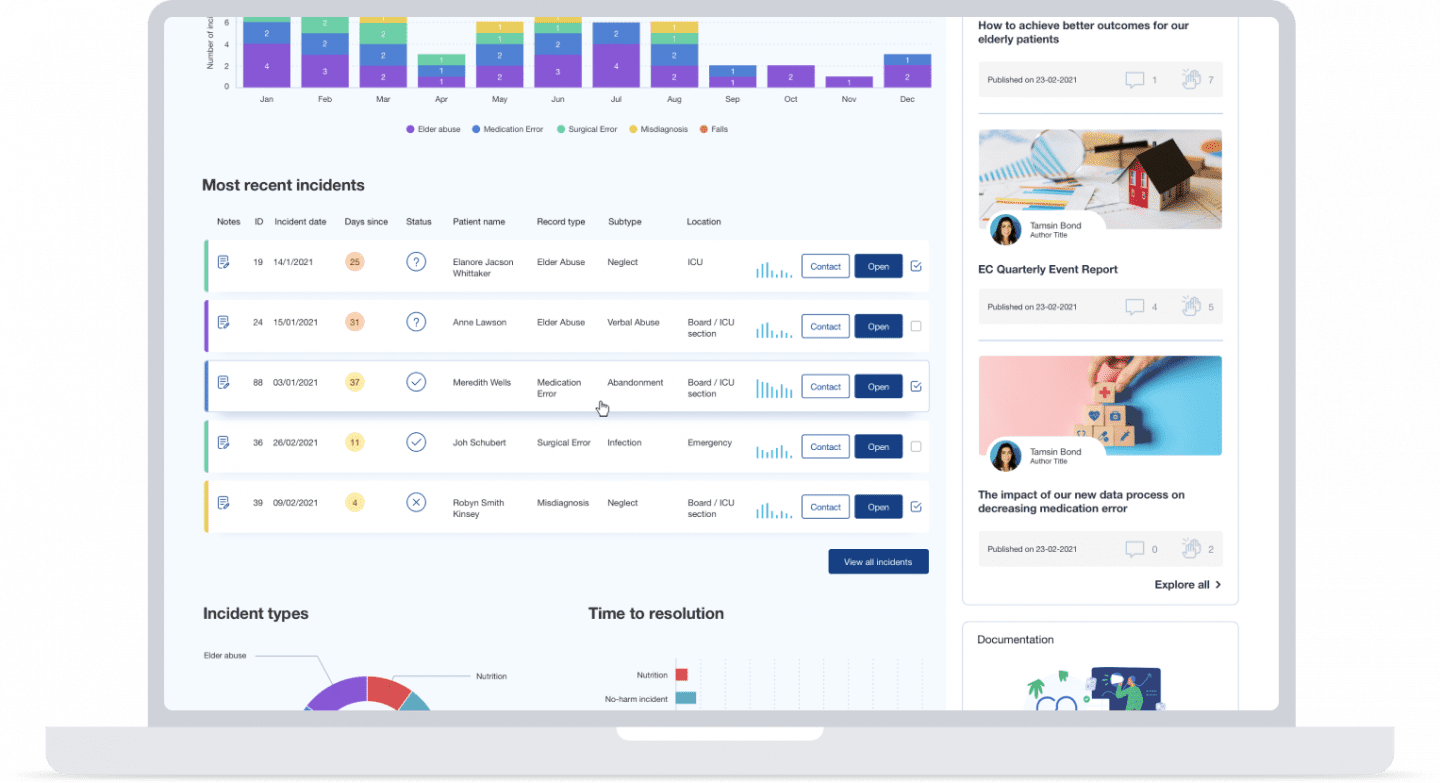1440x783 pixels.
Task: Click question status icon for Anne Lawson
Action: (x=416, y=322)
